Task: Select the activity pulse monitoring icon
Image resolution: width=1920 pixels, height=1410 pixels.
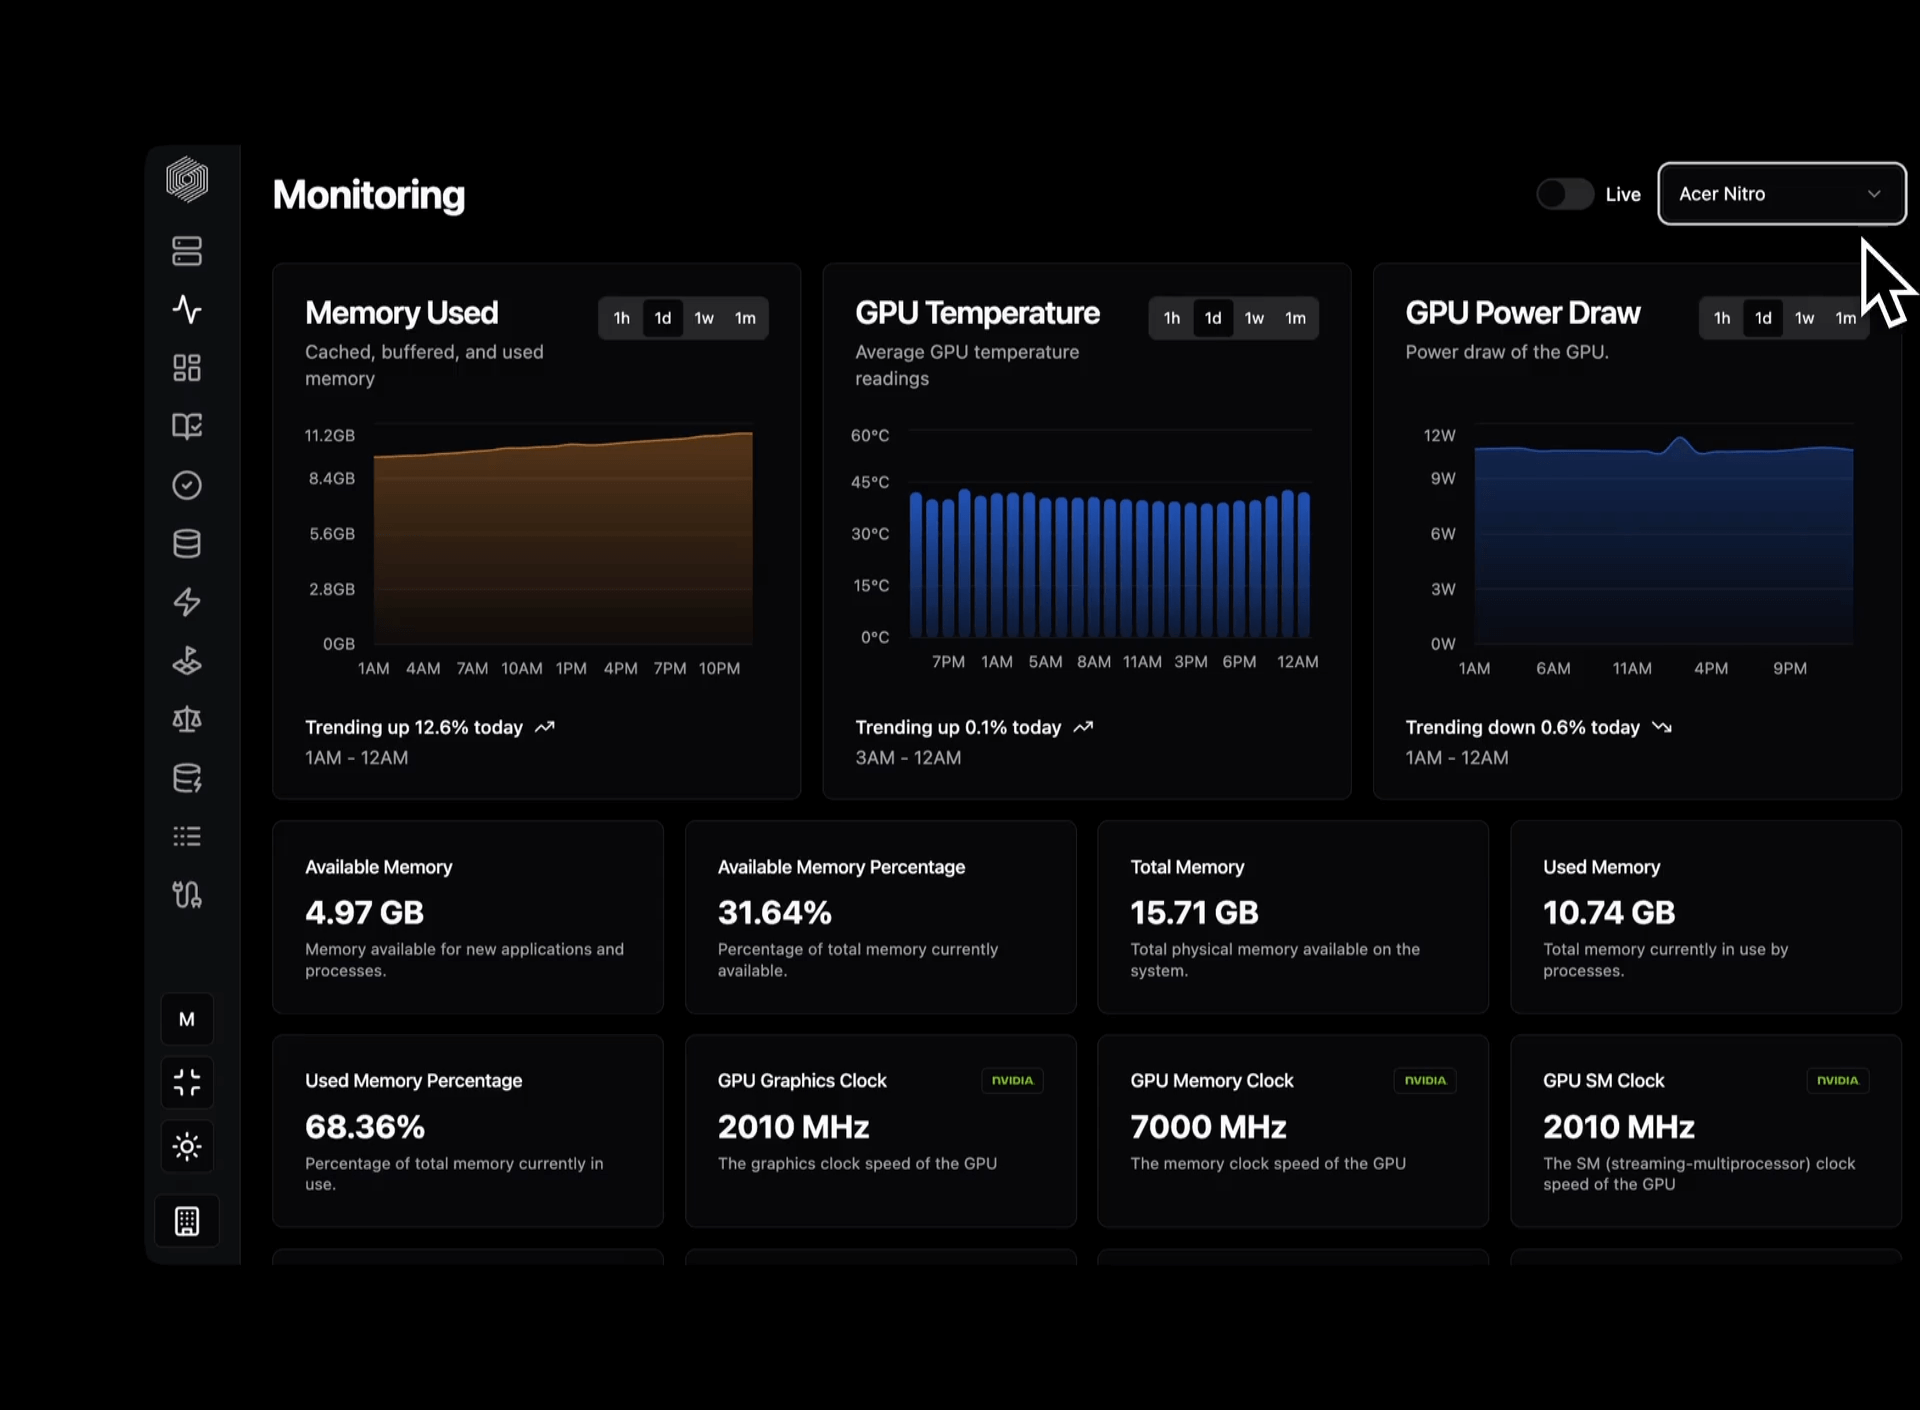Action: pos(187,309)
